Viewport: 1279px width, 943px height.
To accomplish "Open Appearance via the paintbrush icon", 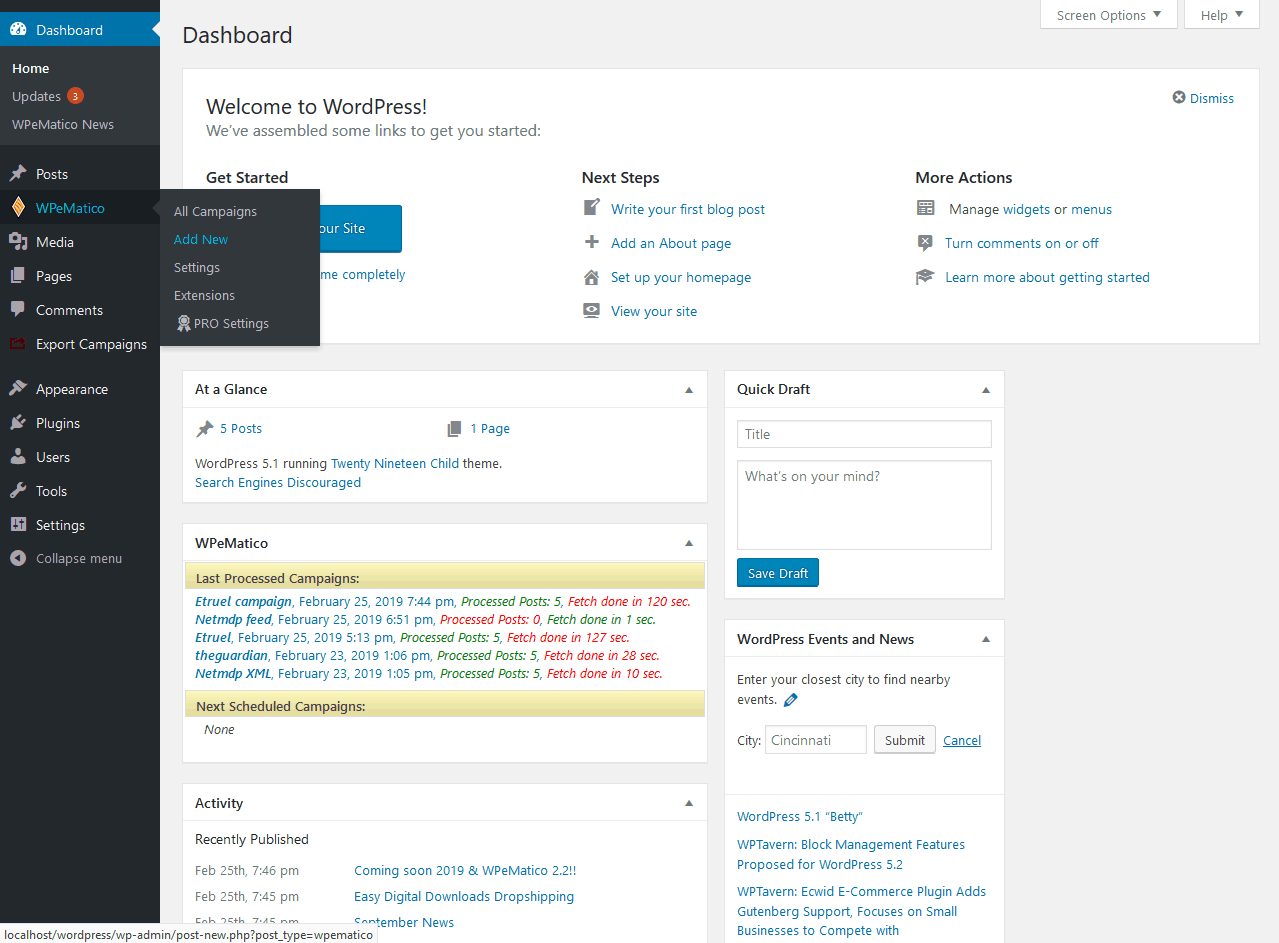I will (18, 388).
